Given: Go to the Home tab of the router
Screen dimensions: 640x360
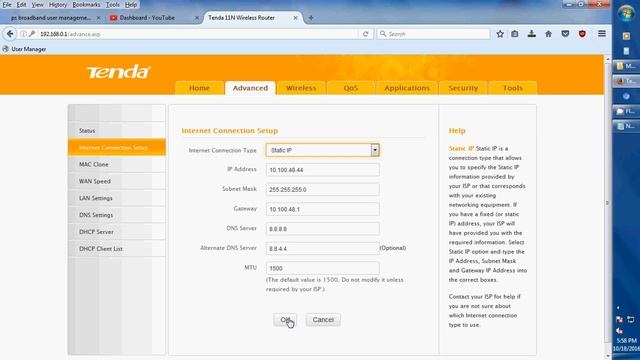Looking at the screenshot, I should [199, 88].
